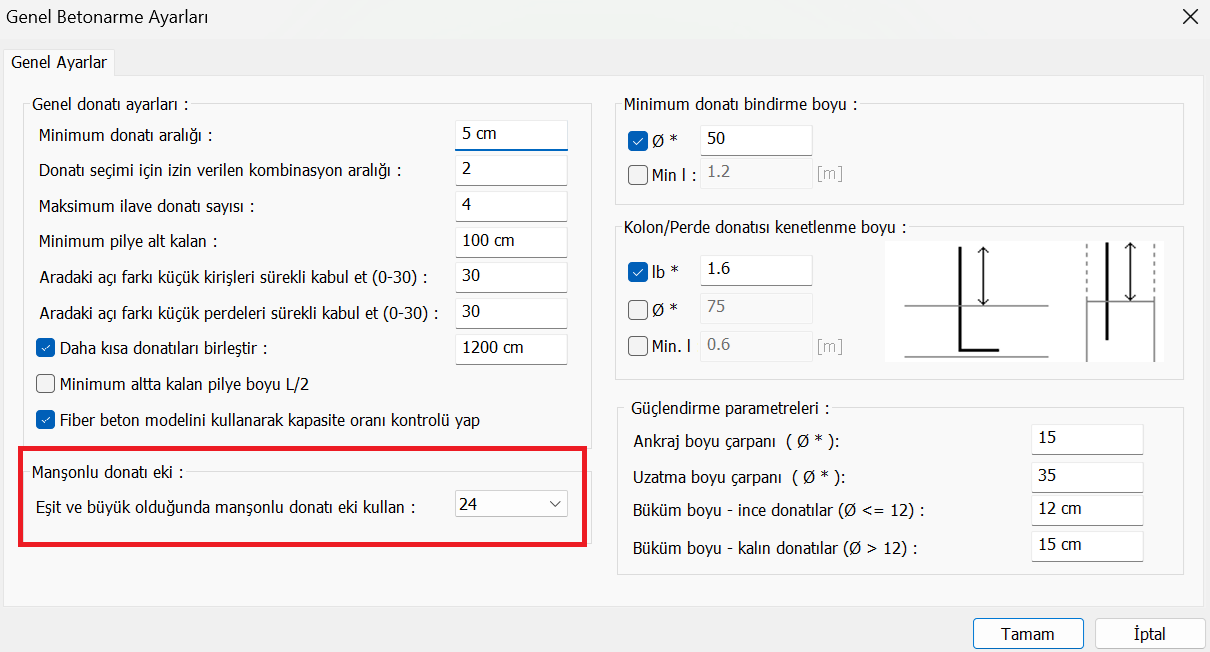Click the İptal button
1210x652 pixels.
[x=1149, y=634]
